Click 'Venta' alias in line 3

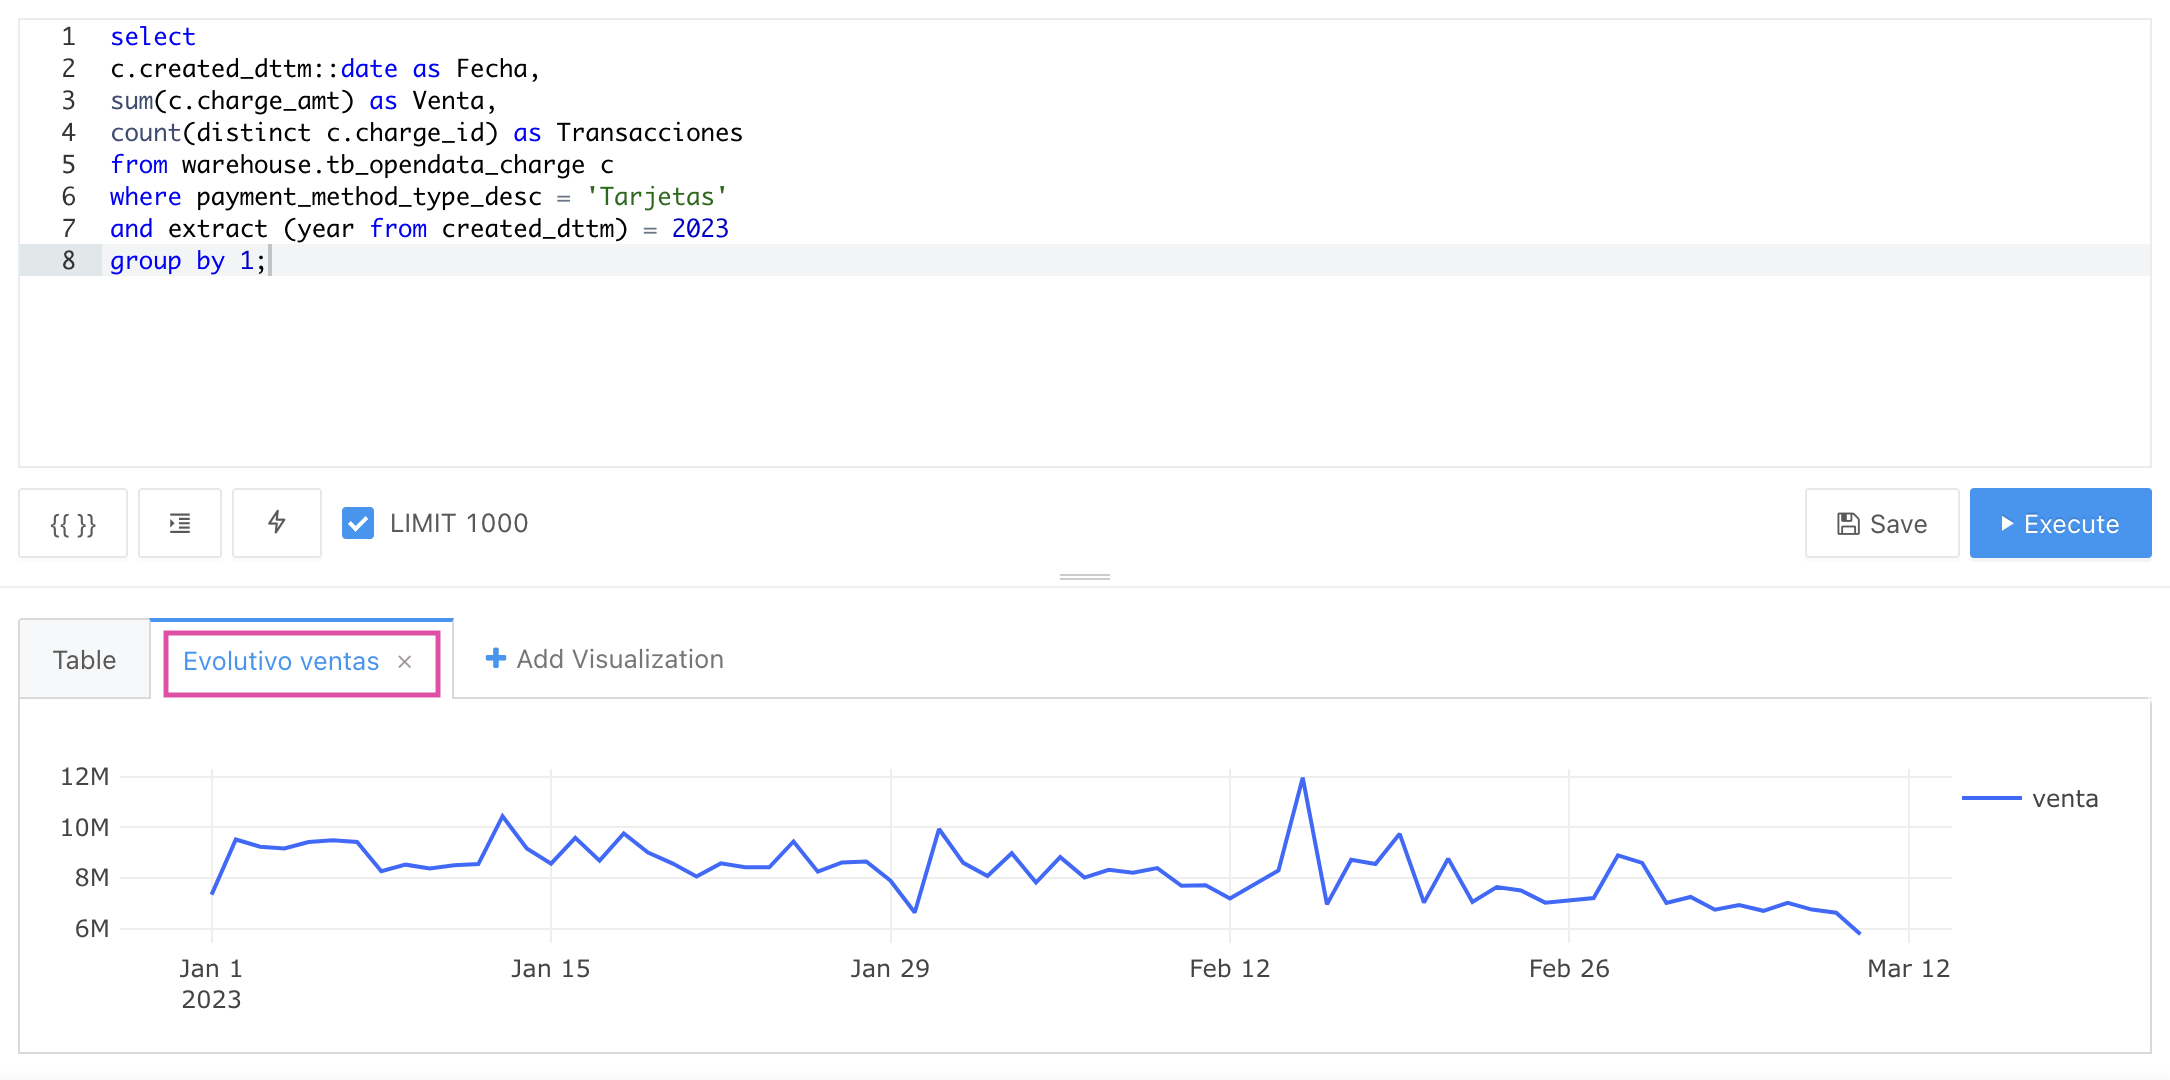(x=448, y=101)
